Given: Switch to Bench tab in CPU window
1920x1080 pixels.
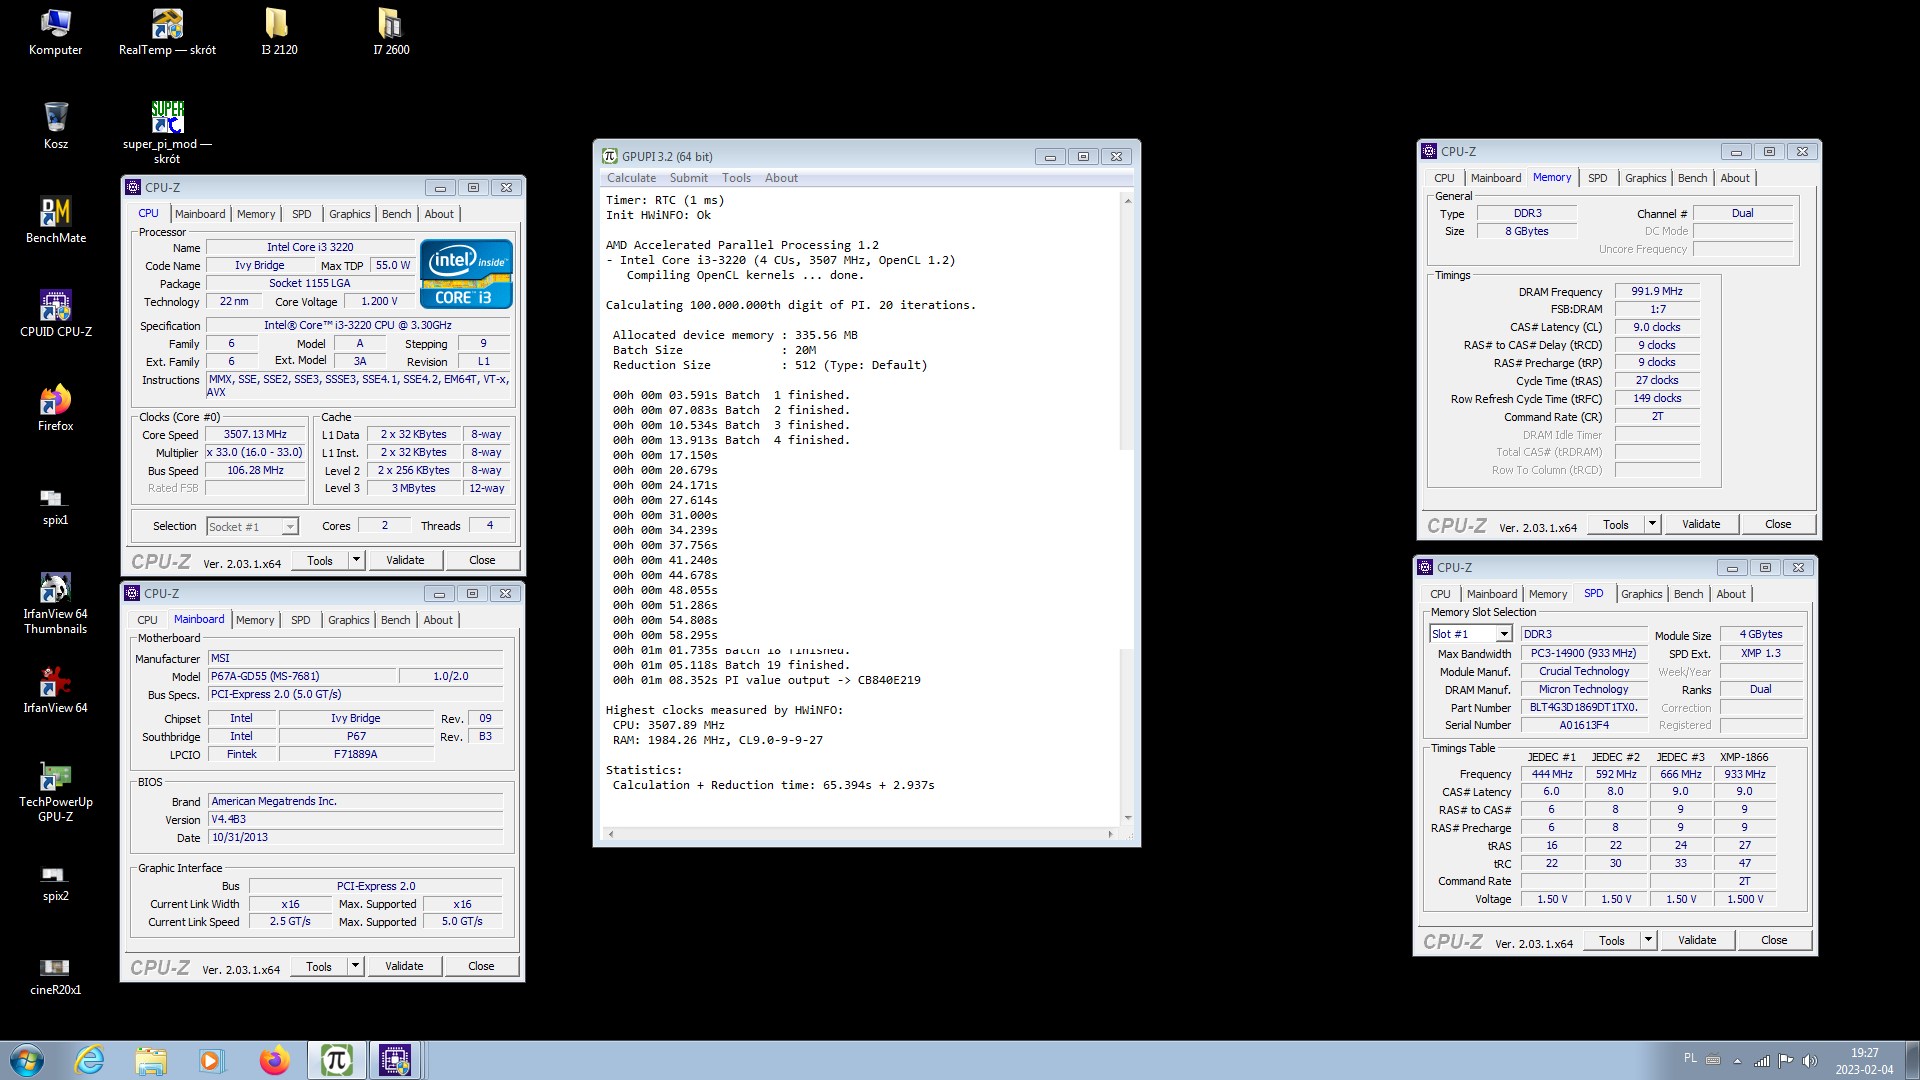Looking at the screenshot, I should [396, 214].
